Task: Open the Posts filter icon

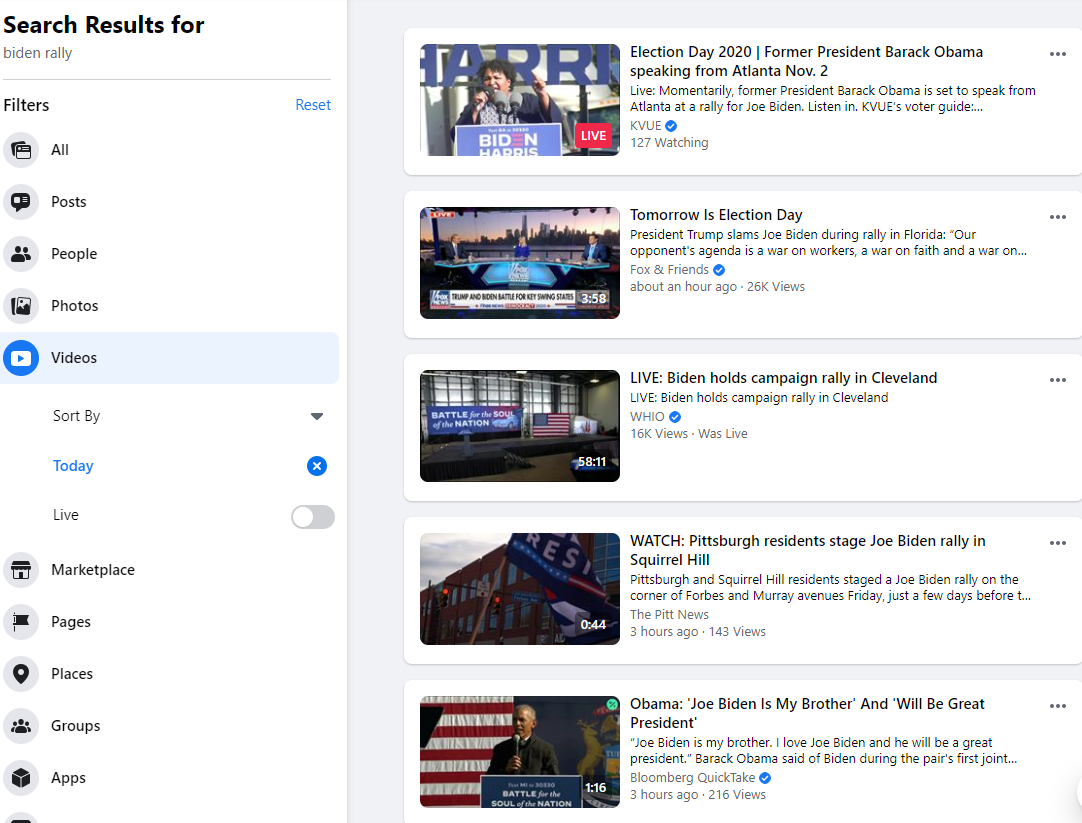Action: [x=20, y=202]
